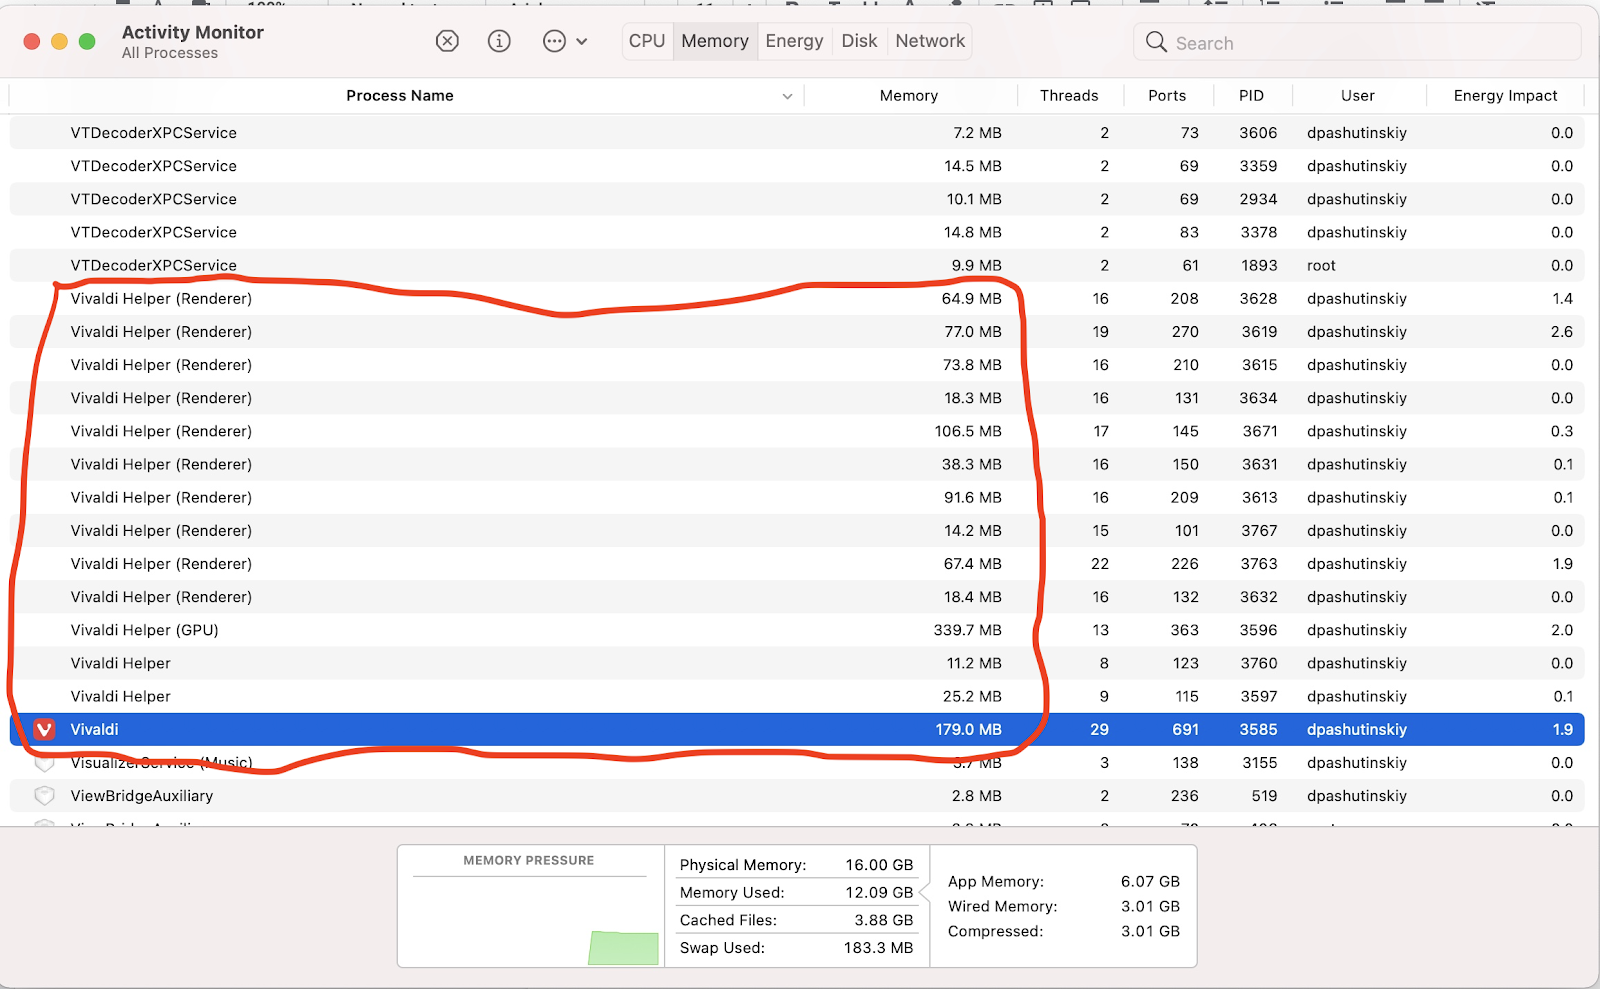Sort by the PID column header
This screenshot has height=989, width=1600.
(x=1251, y=95)
